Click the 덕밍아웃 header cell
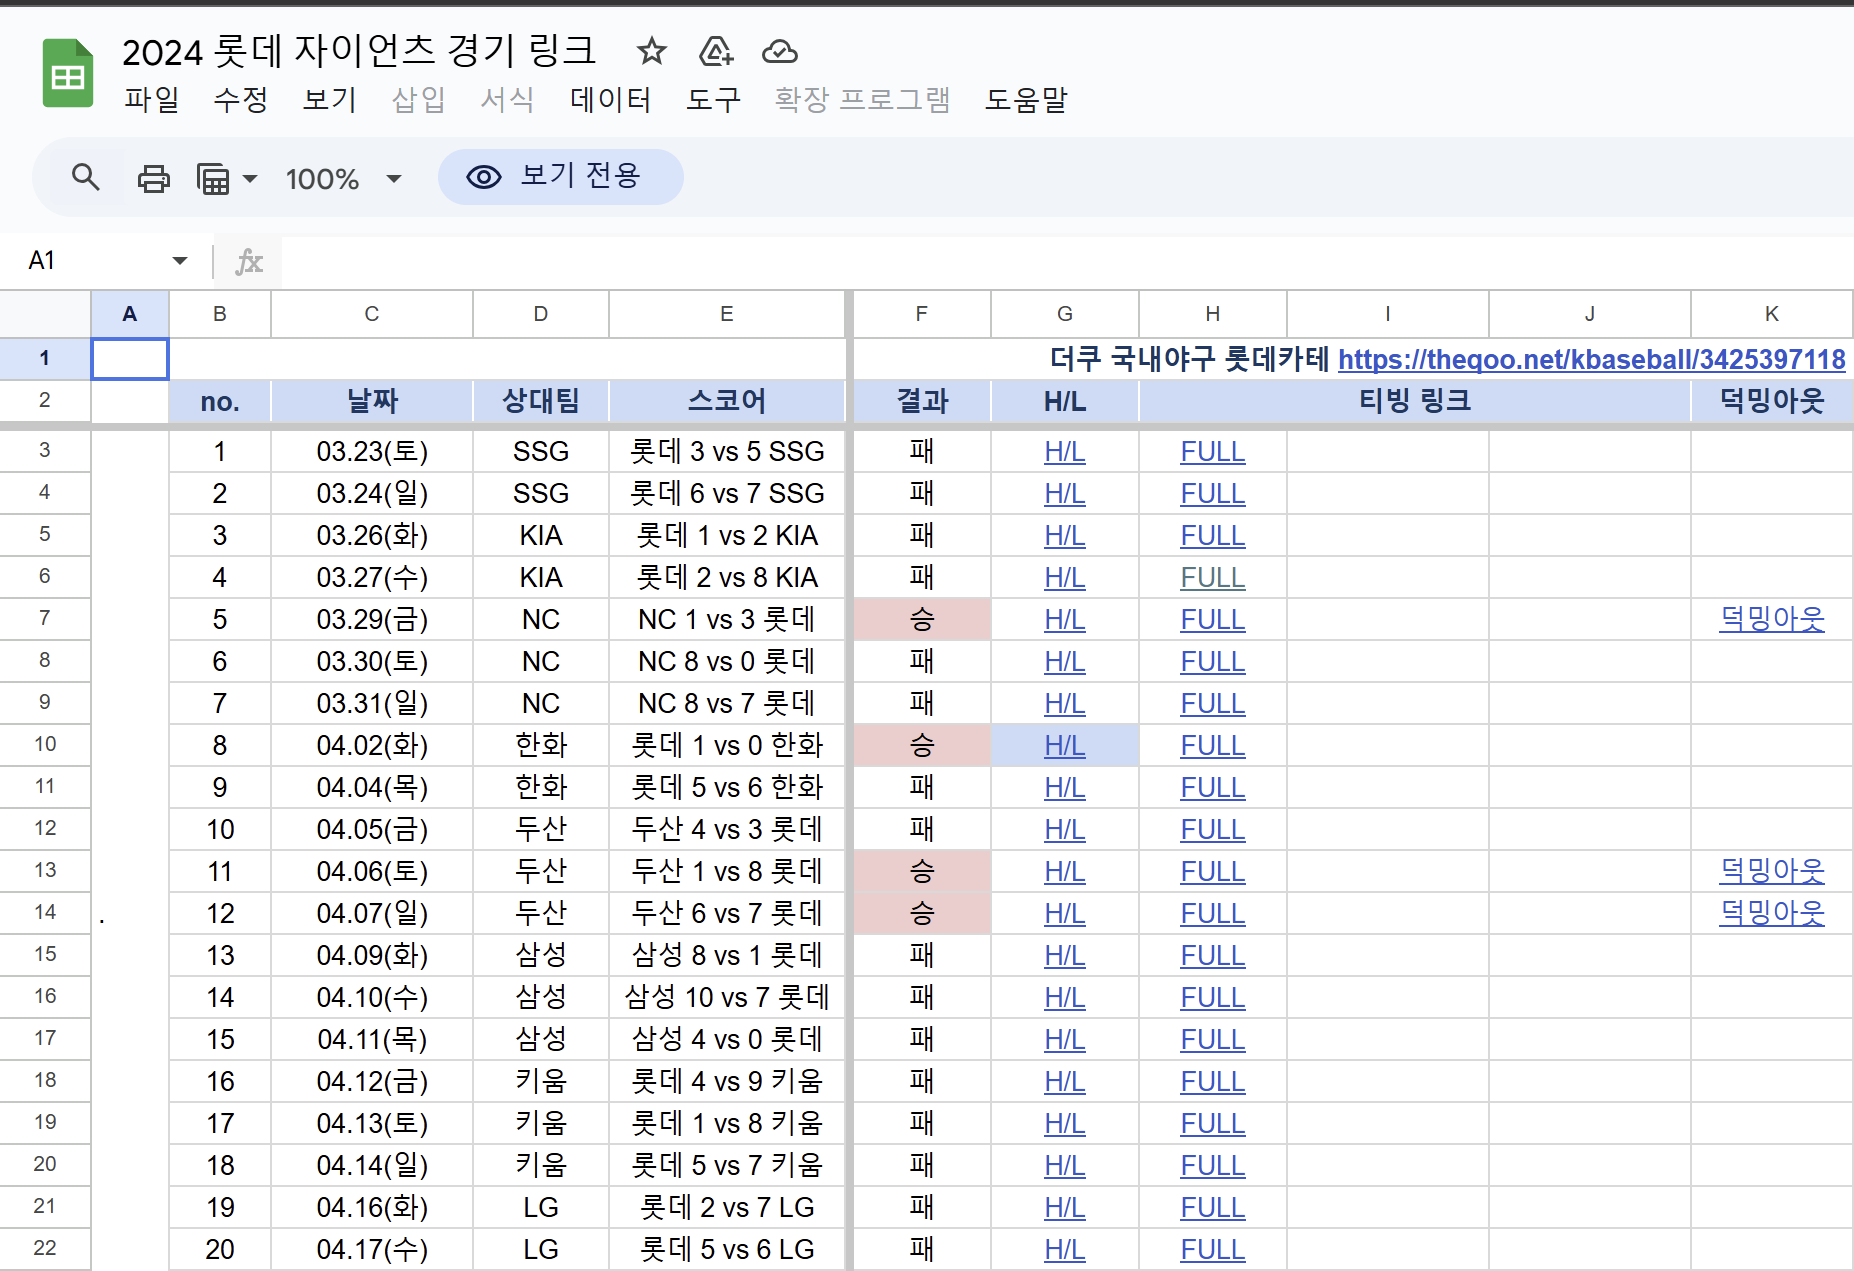The image size is (1854, 1271). point(1771,401)
